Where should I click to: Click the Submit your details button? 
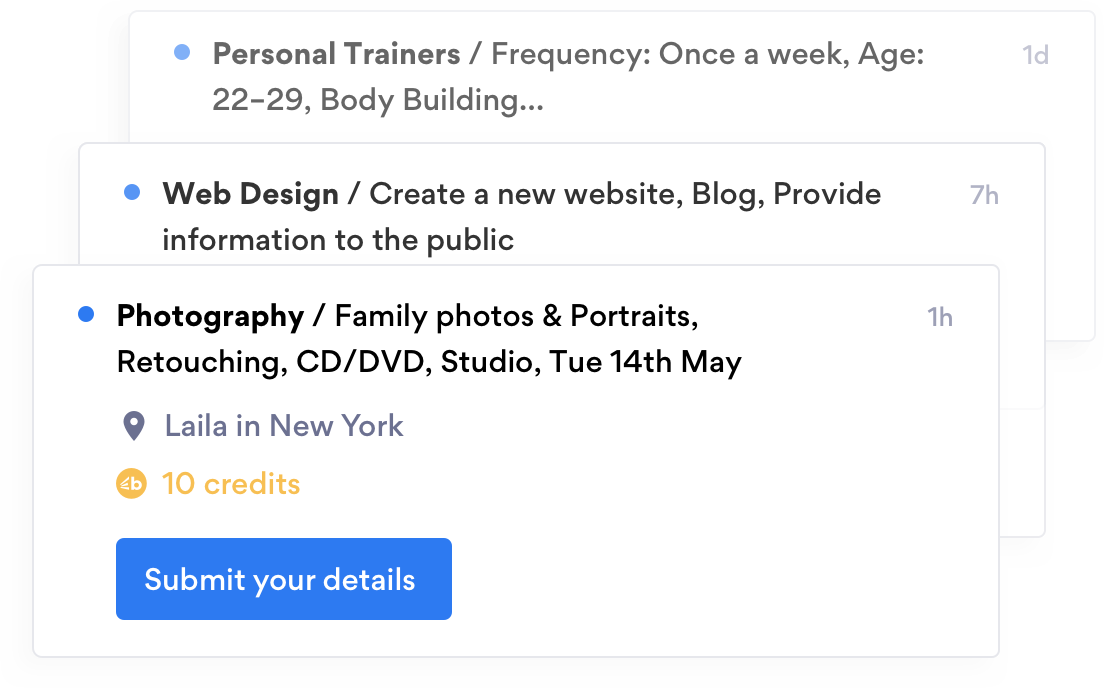tap(283, 579)
